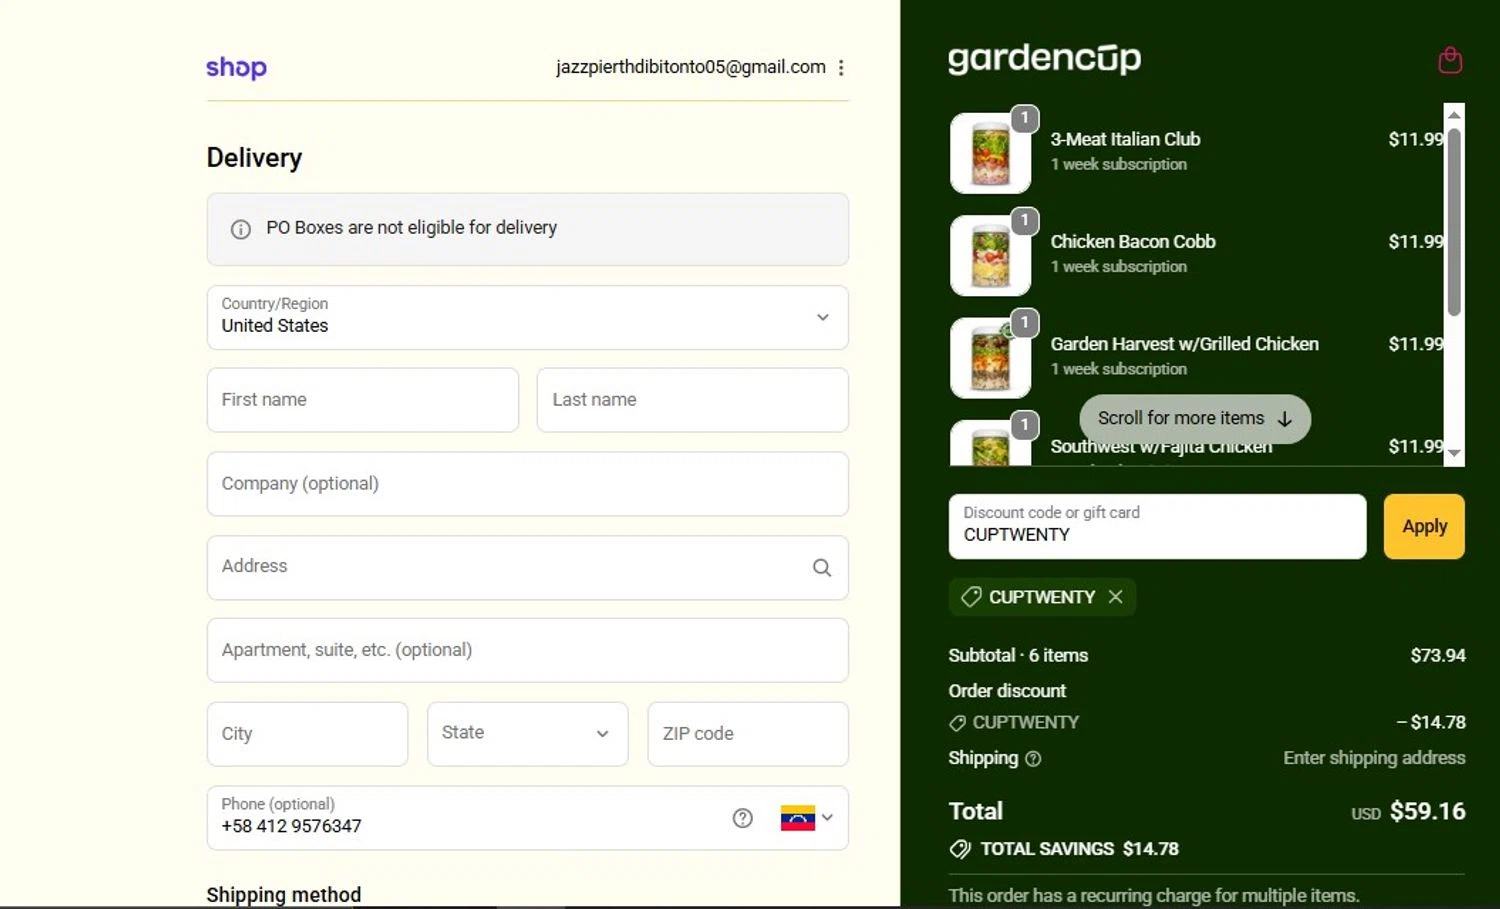Click the account email jazzpierthdibitonto05@gmail.com
The height and width of the screenshot is (909, 1500).
tap(691, 67)
